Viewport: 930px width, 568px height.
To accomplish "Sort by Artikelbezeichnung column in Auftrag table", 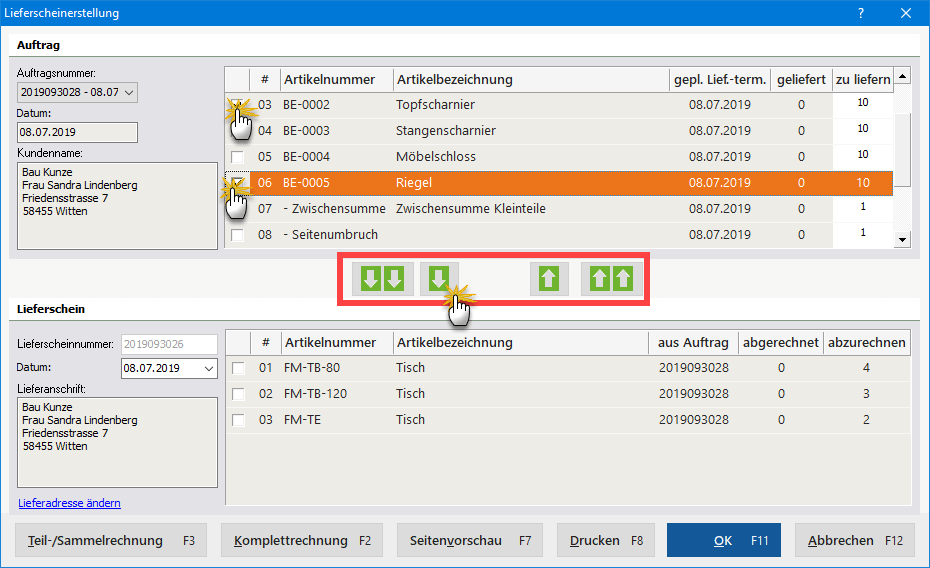I will pos(530,79).
